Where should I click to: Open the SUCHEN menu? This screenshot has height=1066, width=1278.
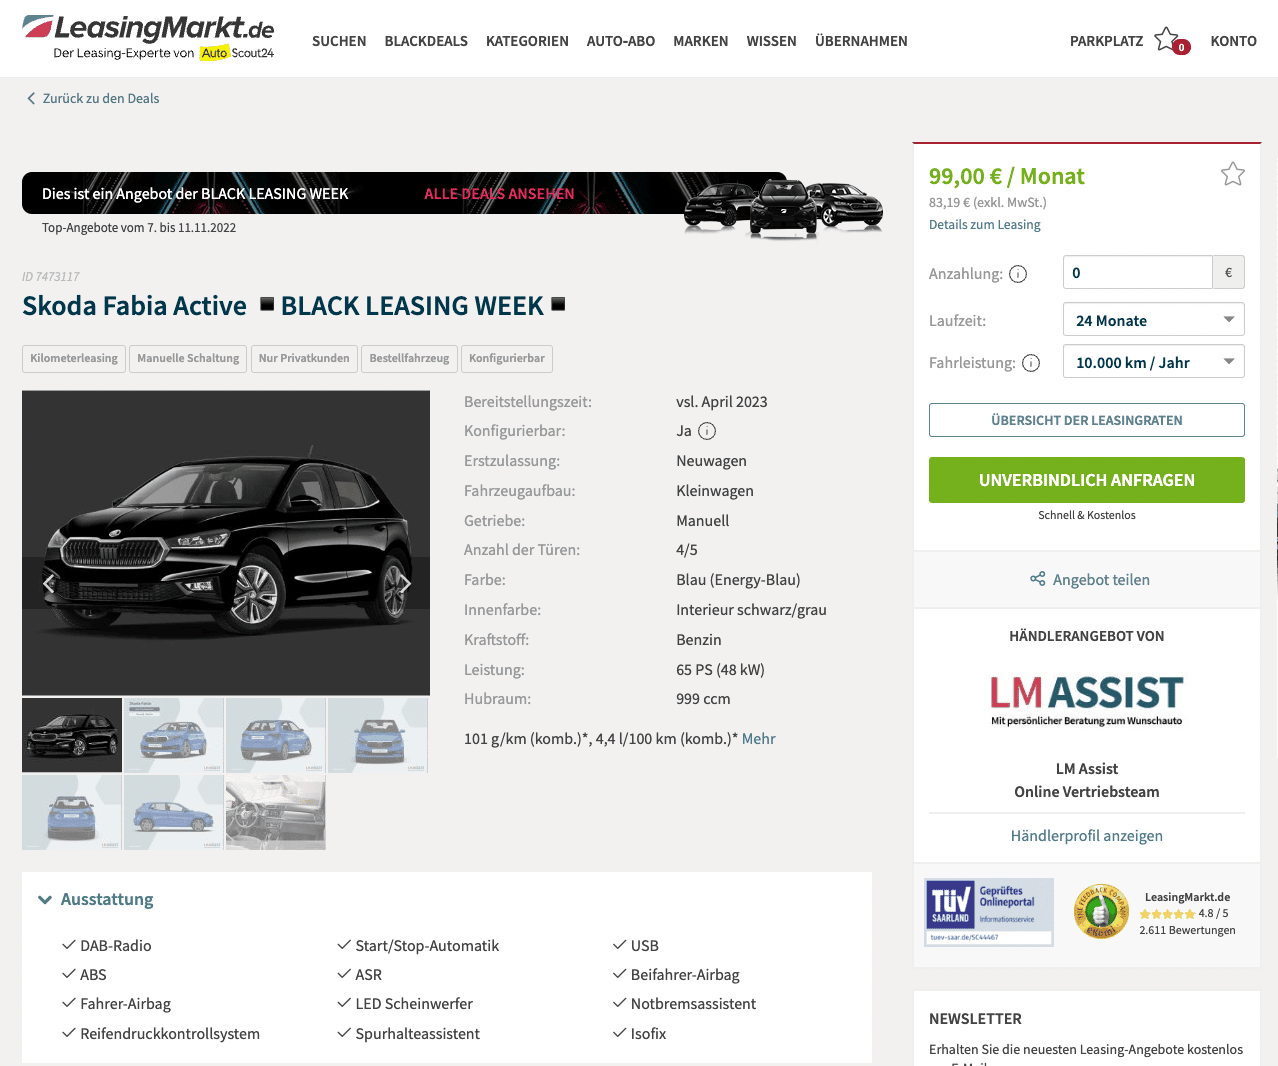click(x=339, y=41)
